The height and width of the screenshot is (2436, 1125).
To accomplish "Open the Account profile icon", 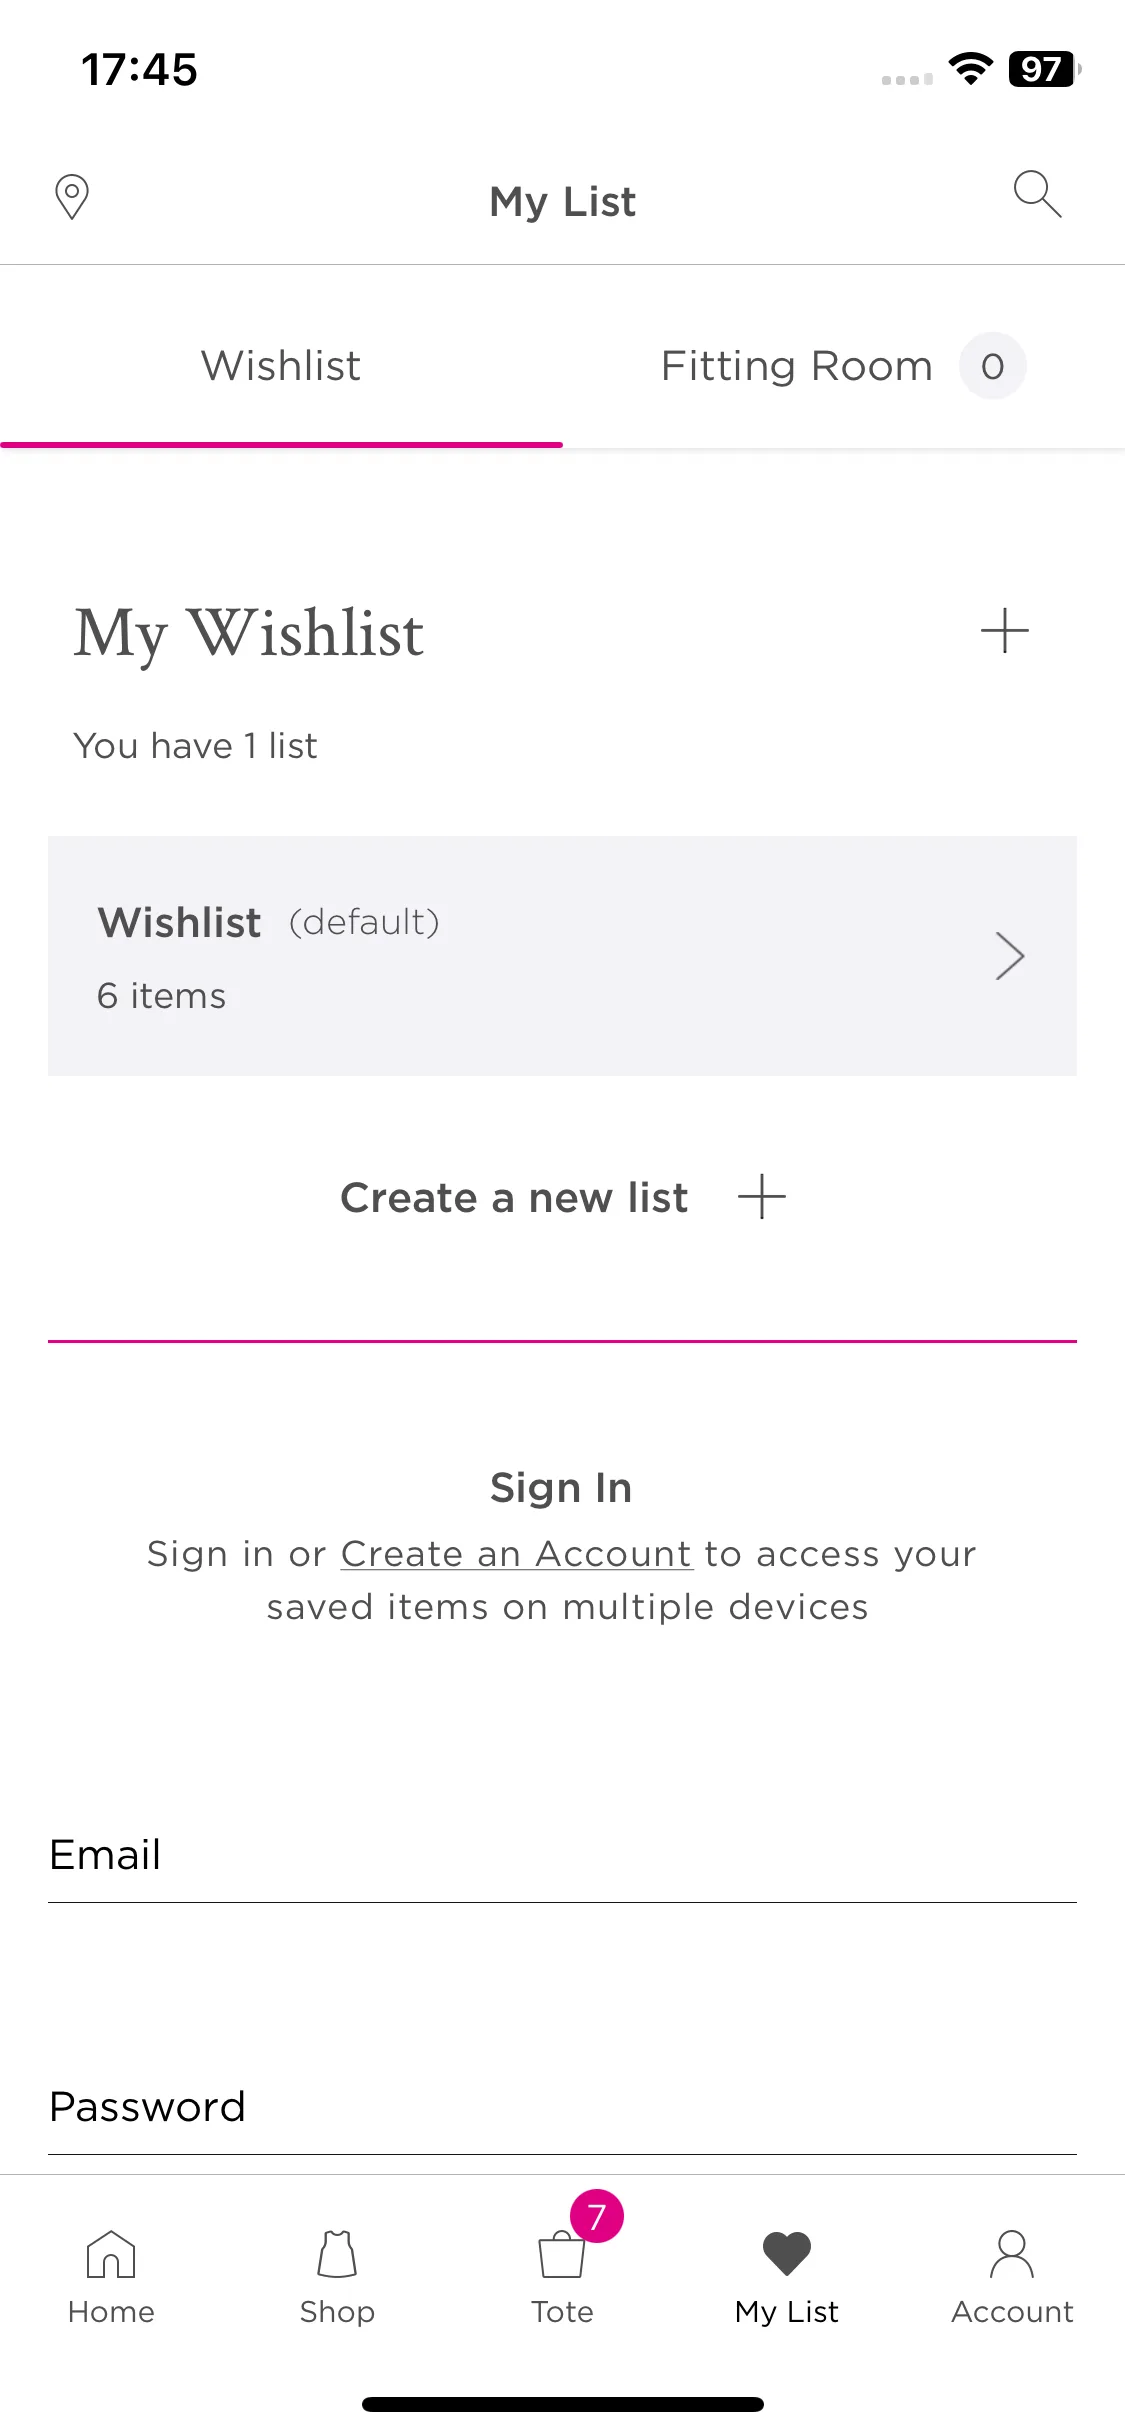I will [1012, 2254].
